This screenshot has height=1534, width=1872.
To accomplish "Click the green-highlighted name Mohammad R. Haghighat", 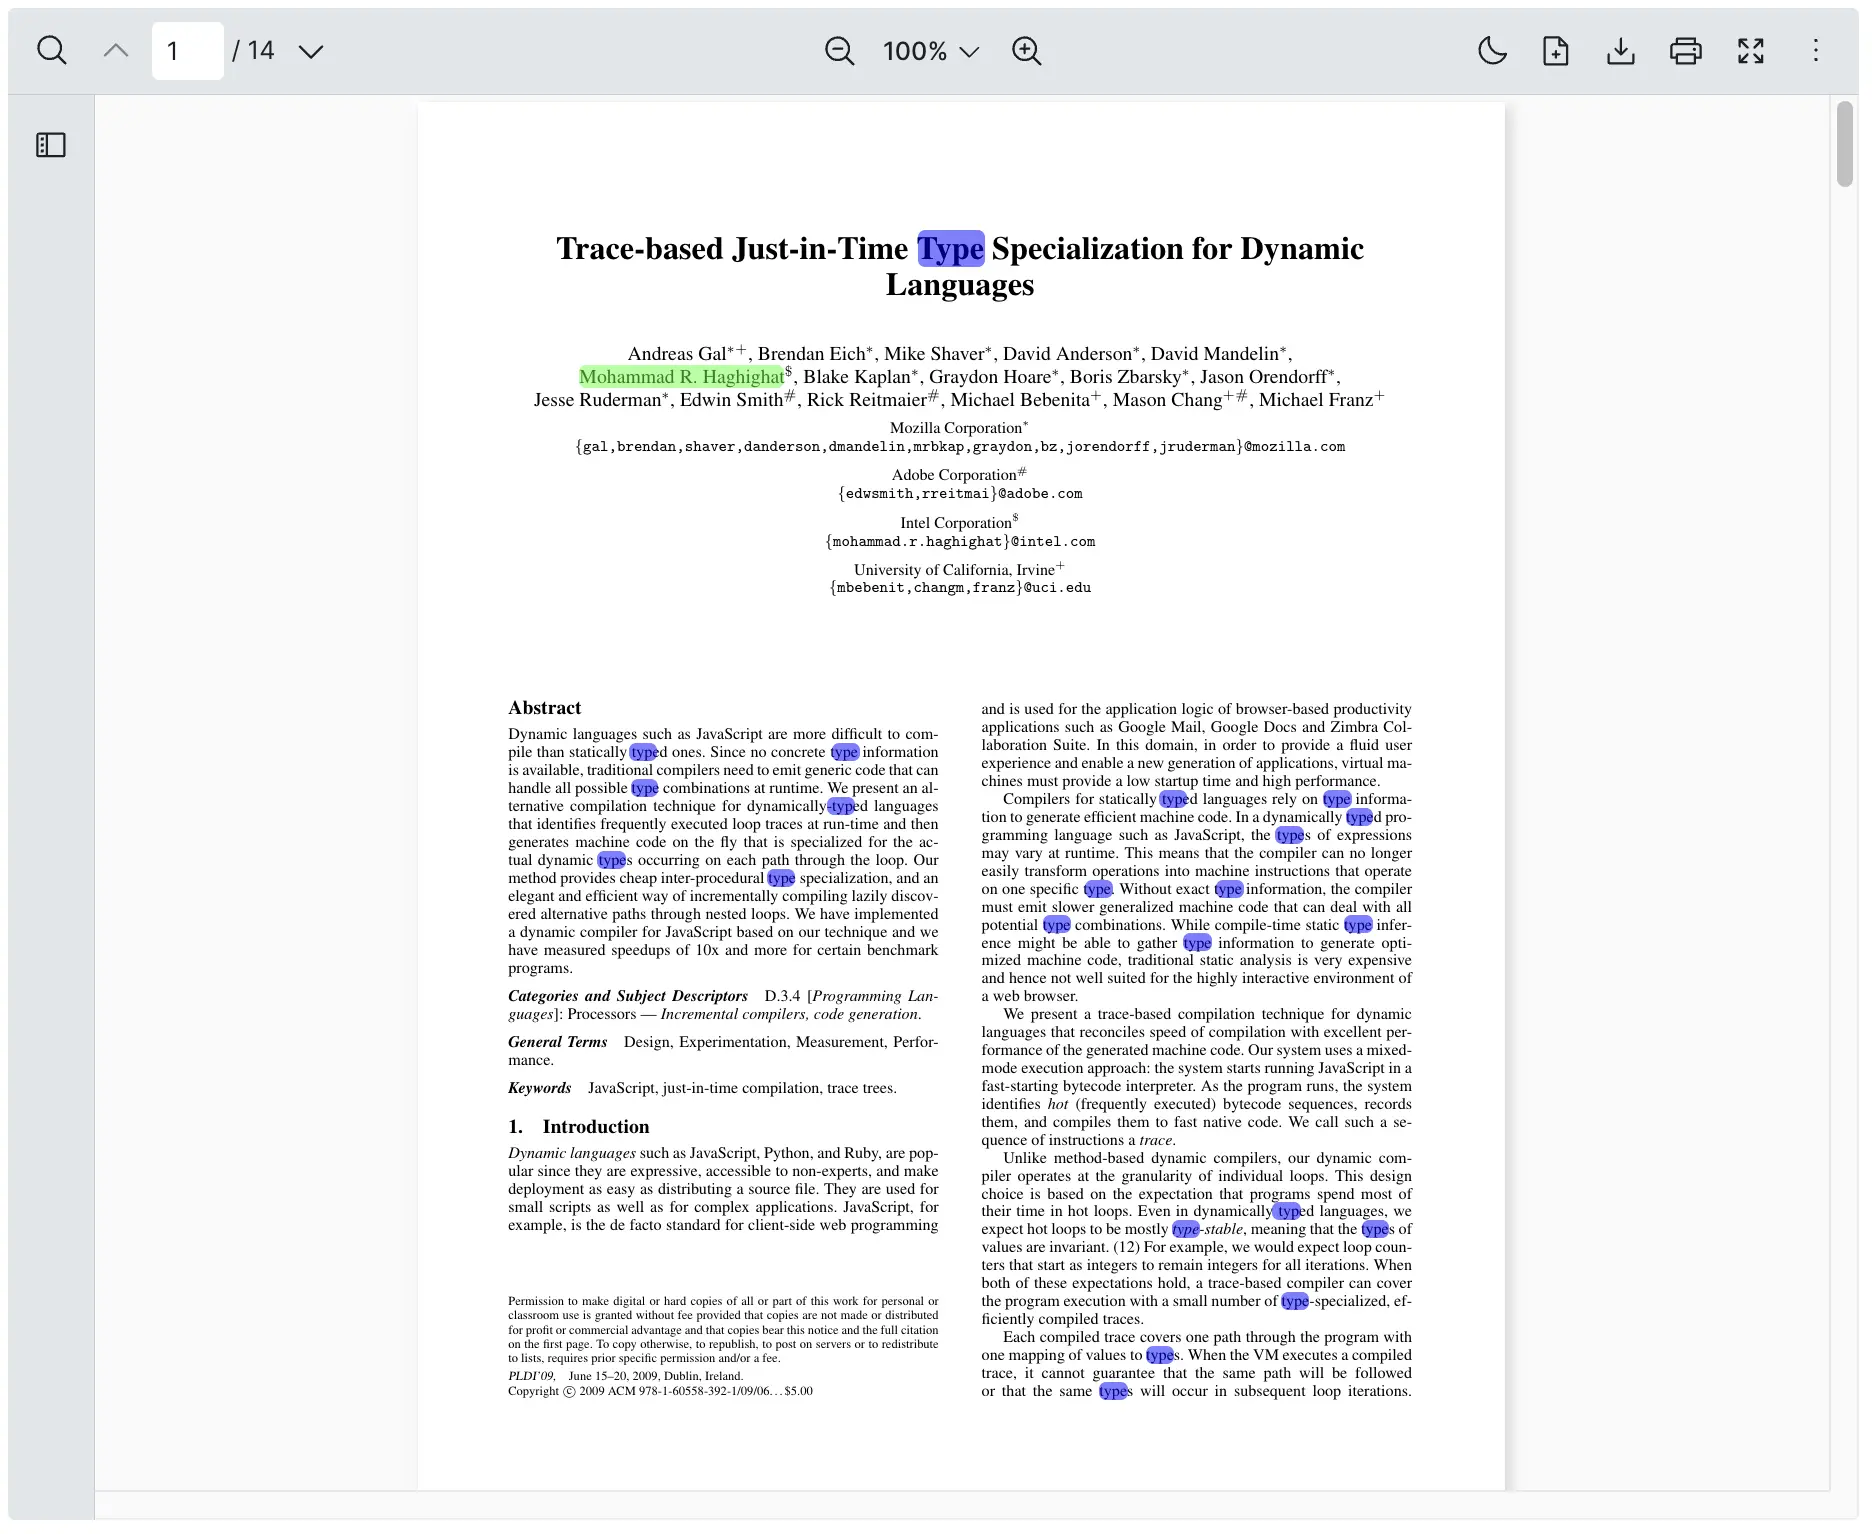I will 683,377.
